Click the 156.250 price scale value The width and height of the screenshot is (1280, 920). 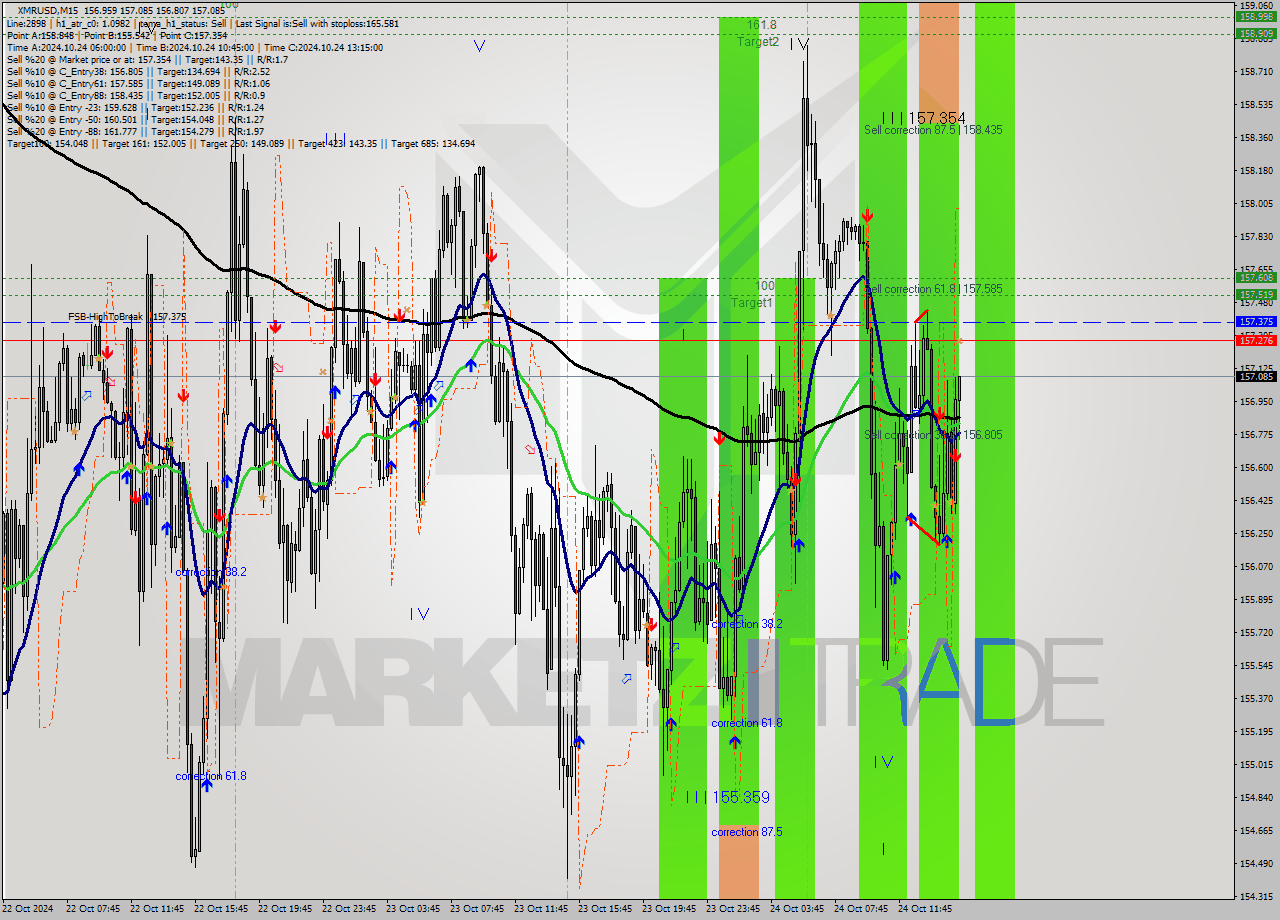(x=1256, y=533)
